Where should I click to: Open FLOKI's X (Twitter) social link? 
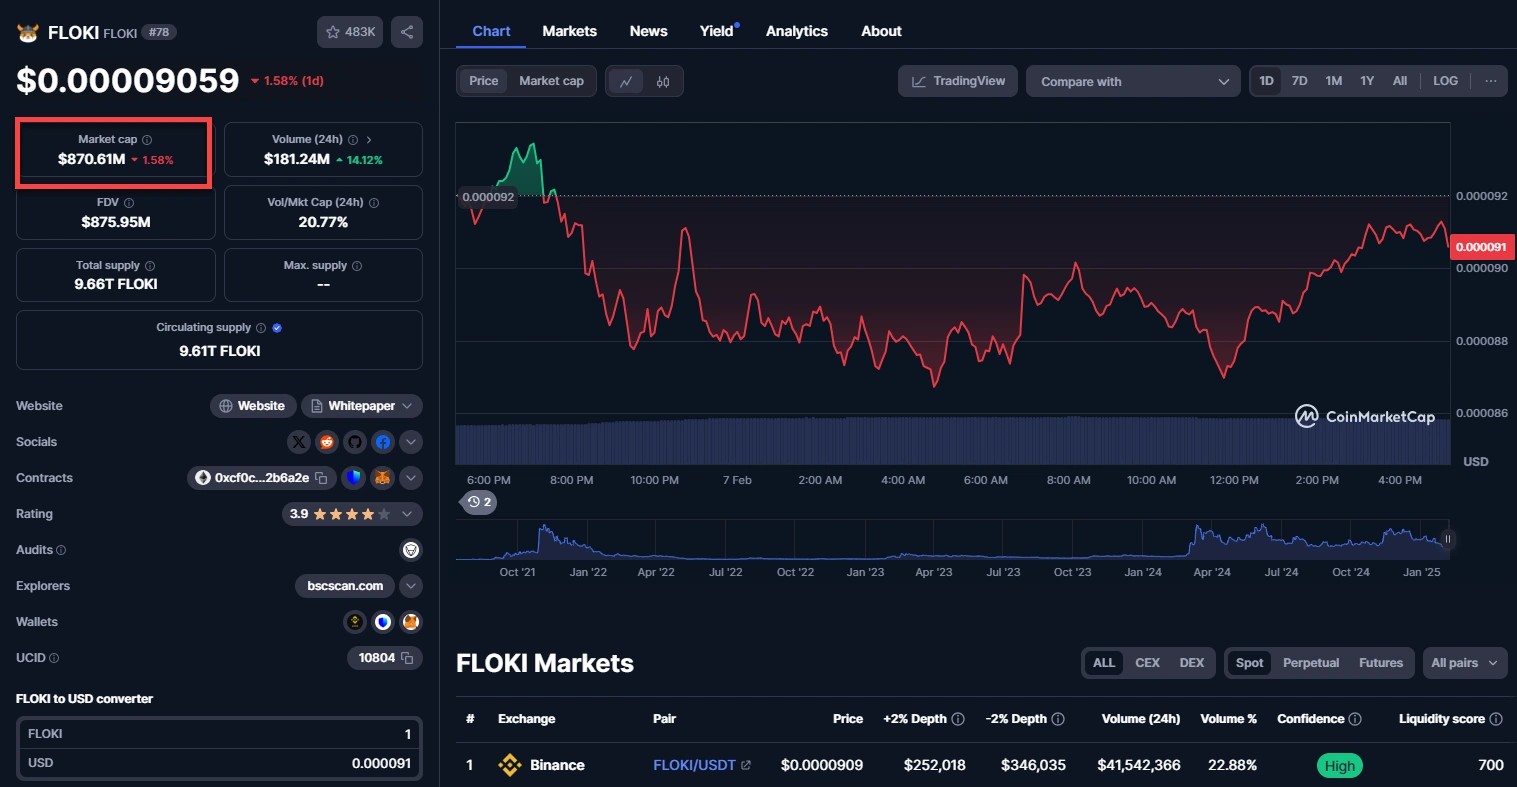pyautogui.click(x=299, y=442)
